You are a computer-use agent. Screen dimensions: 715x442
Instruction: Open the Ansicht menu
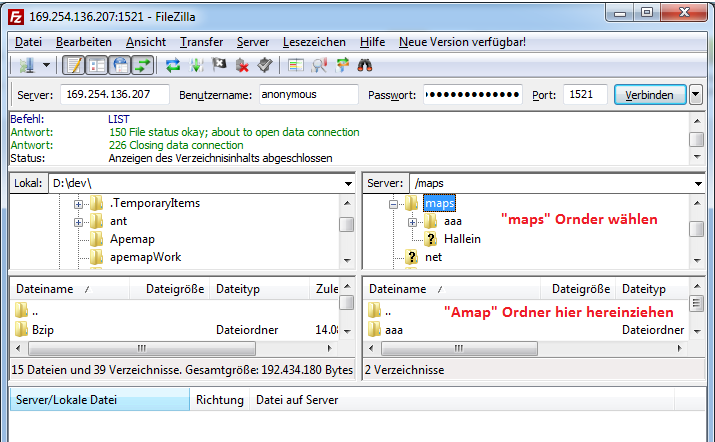pyautogui.click(x=146, y=42)
